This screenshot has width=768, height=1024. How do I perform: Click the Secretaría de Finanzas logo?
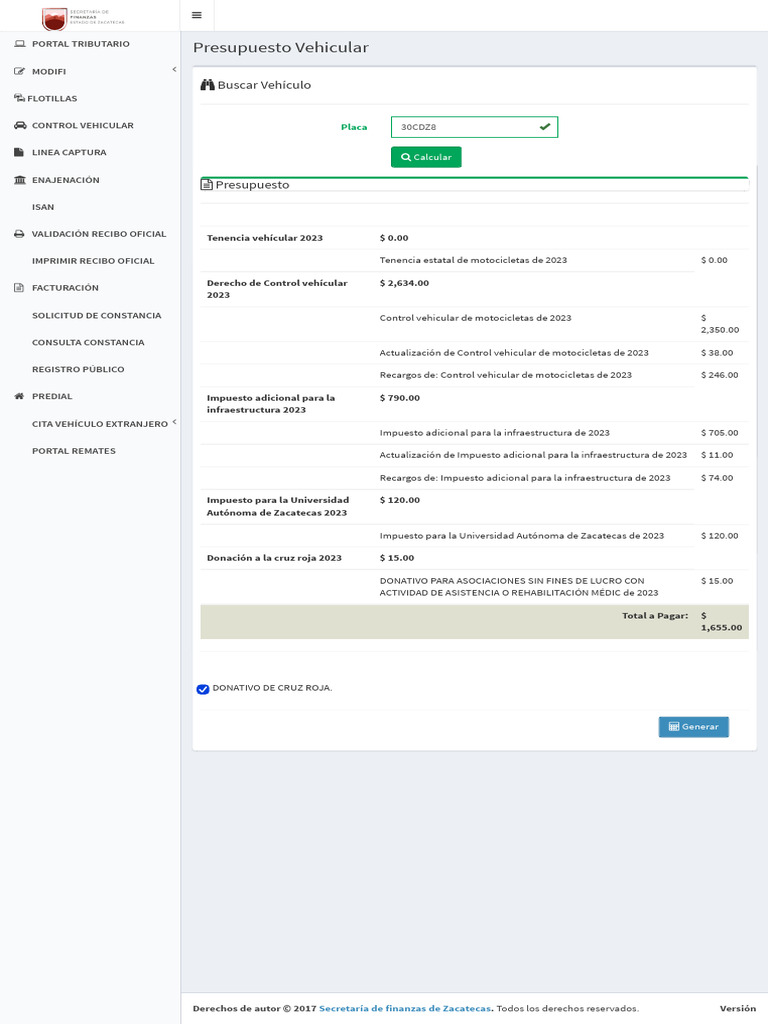83,18
